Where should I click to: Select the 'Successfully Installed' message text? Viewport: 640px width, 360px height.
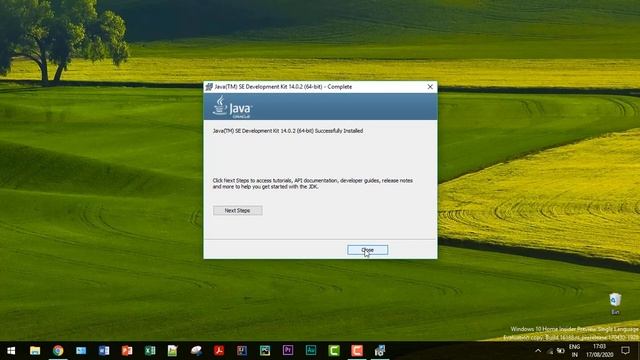pos(288,131)
